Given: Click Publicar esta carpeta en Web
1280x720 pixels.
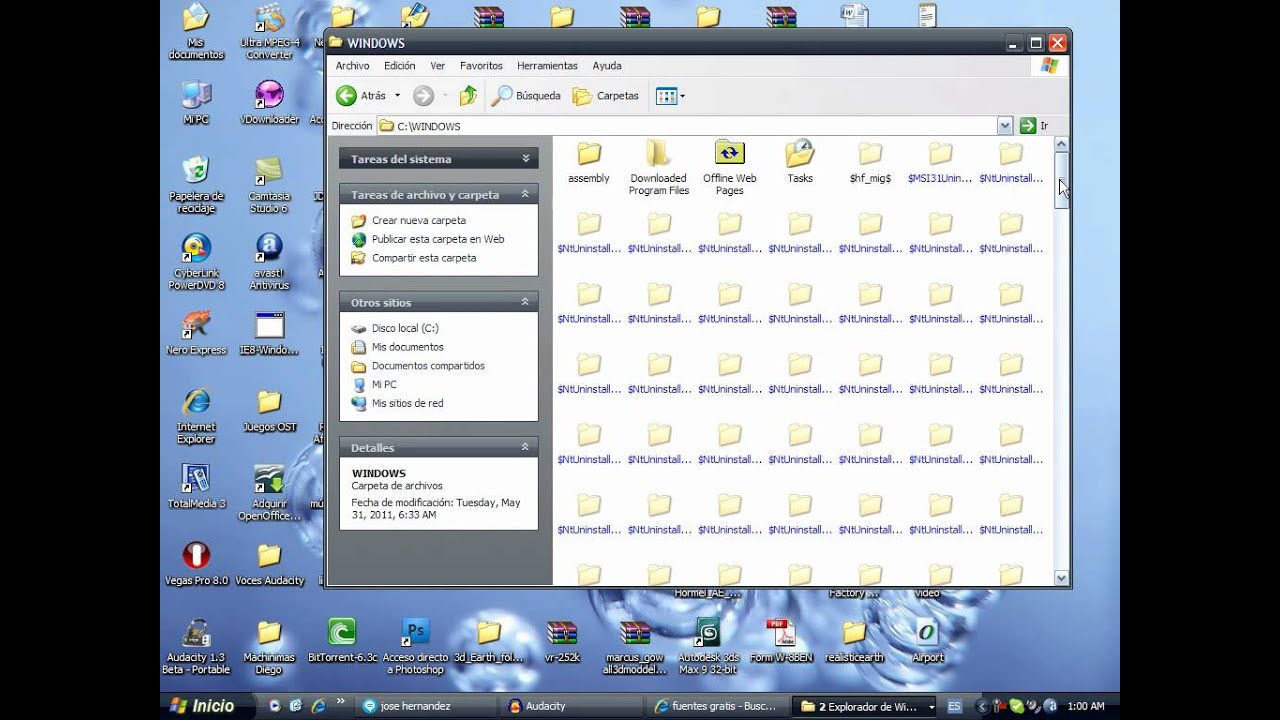Looking at the screenshot, I should pos(438,239).
